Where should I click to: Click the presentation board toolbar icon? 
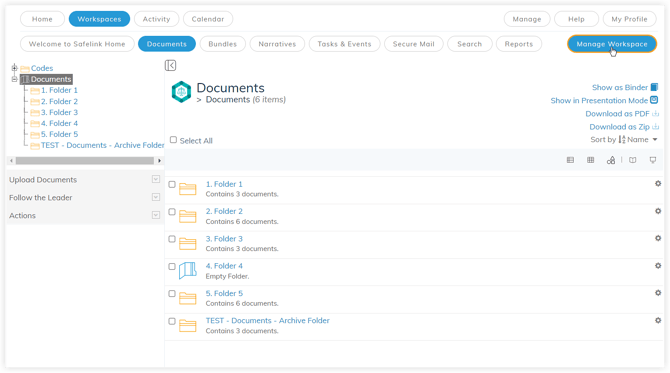coord(653,160)
